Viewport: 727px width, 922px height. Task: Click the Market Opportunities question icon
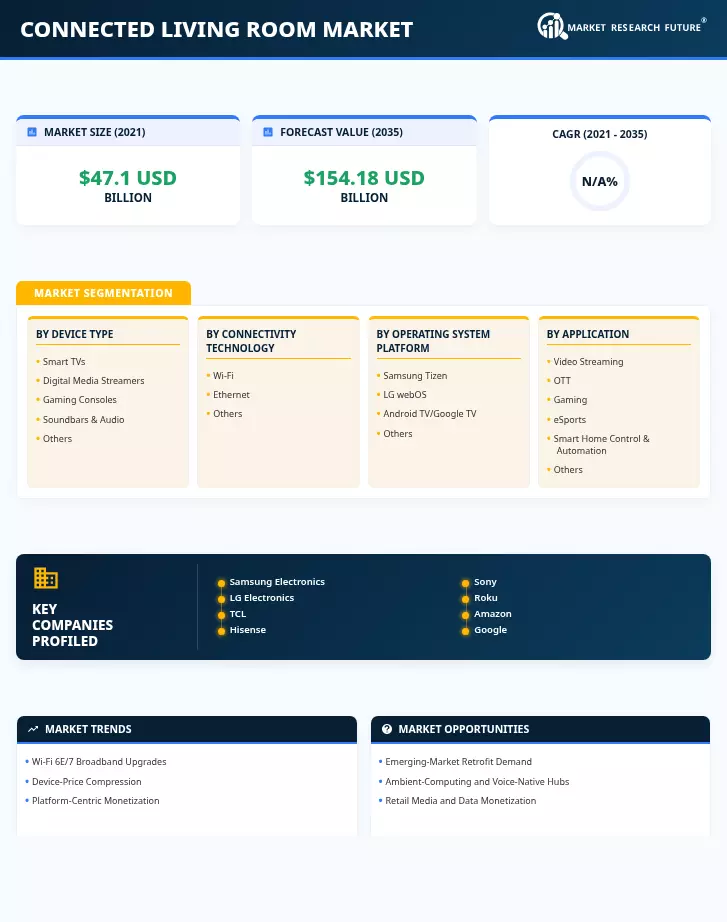pos(386,729)
